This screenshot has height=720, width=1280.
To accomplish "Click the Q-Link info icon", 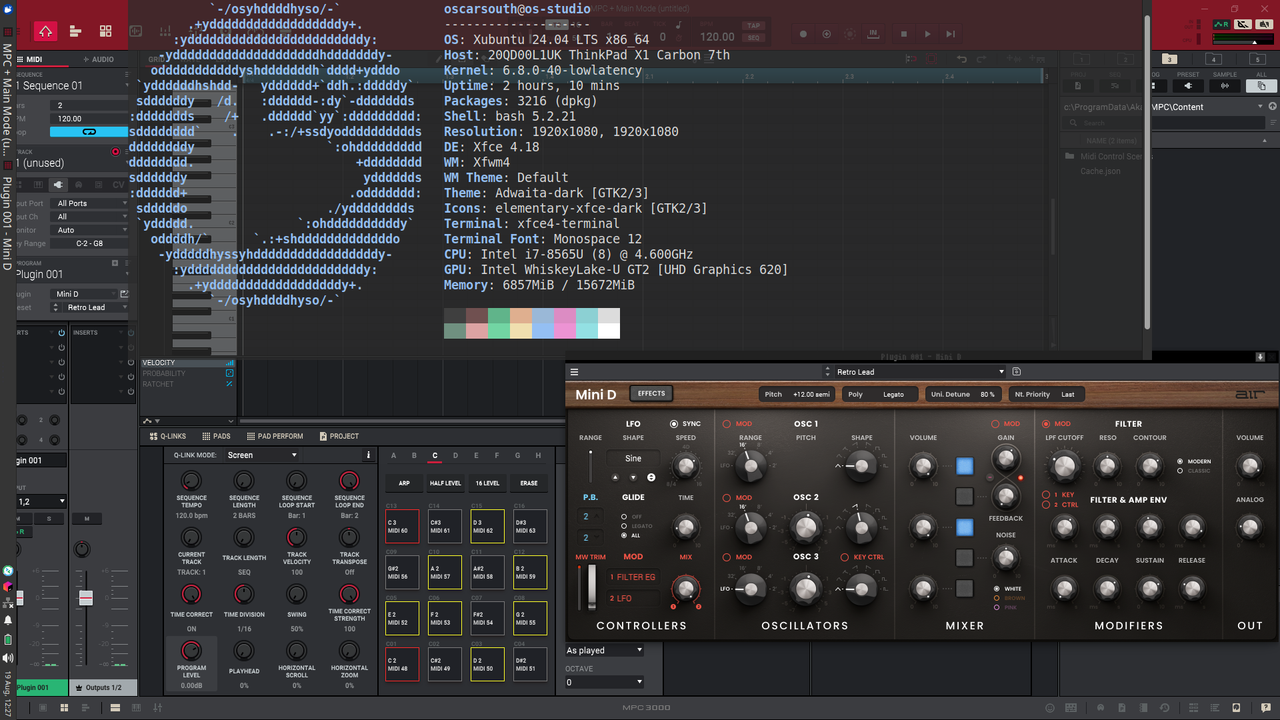I will 368,455.
